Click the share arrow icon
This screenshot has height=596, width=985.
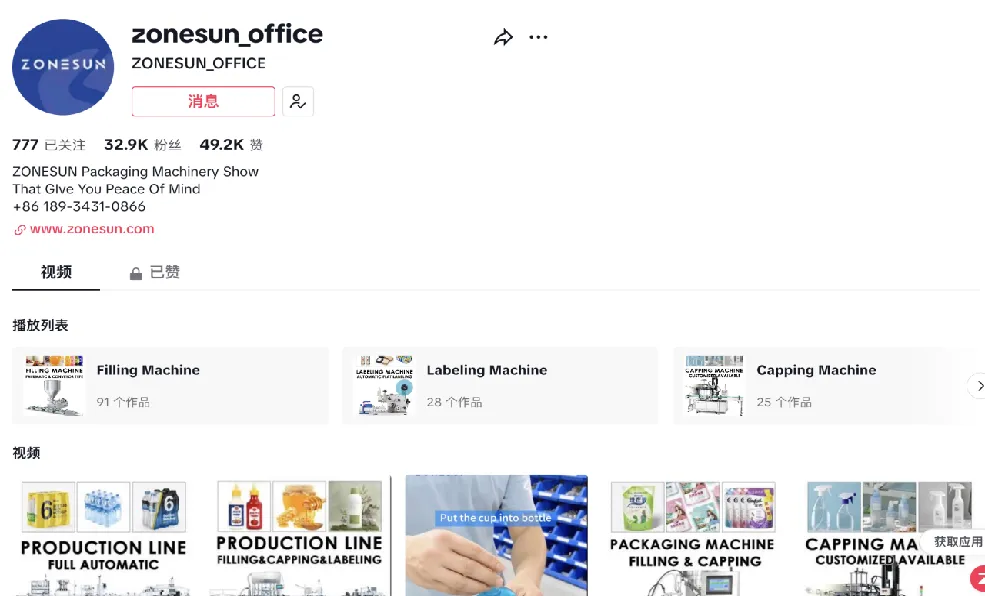click(x=503, y=37)
